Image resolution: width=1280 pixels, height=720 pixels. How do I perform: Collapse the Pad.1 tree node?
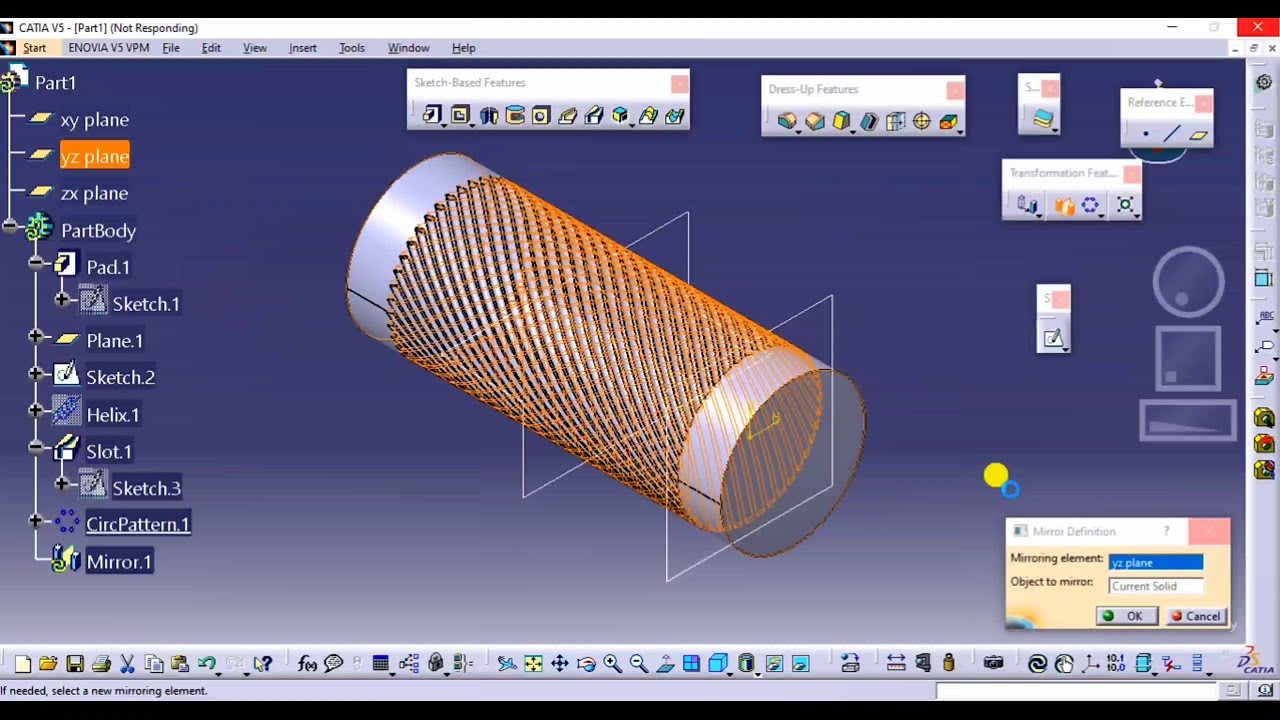[35, 264]
